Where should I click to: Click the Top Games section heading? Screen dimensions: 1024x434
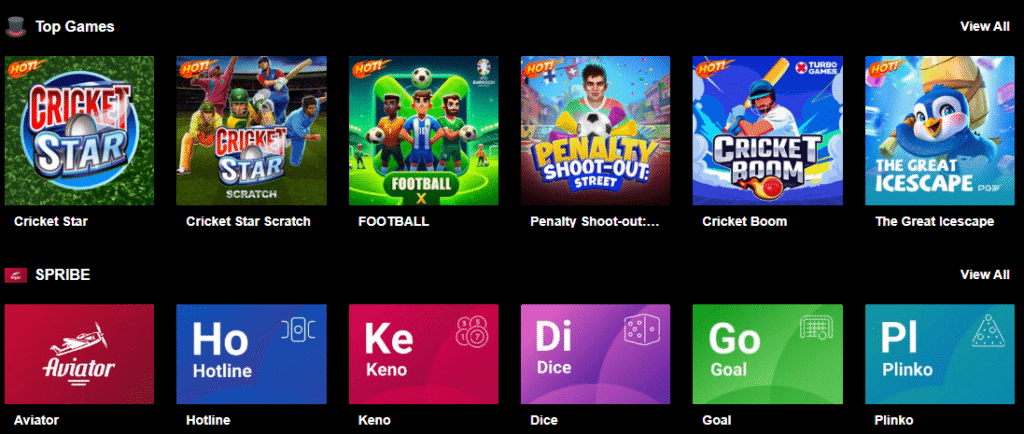[x=74, y=27]
